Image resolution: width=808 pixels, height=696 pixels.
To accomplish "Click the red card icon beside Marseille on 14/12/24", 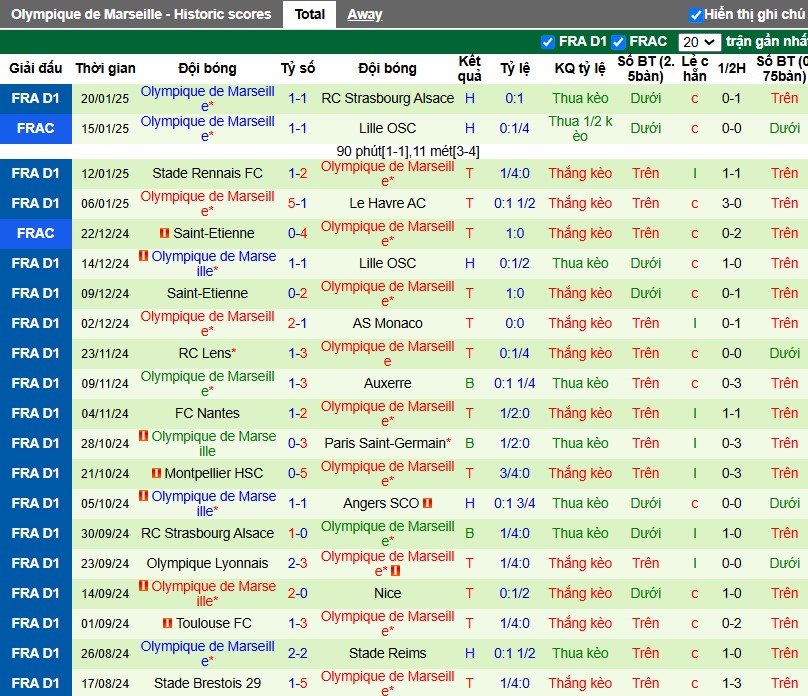I will (x=144, y=256).
